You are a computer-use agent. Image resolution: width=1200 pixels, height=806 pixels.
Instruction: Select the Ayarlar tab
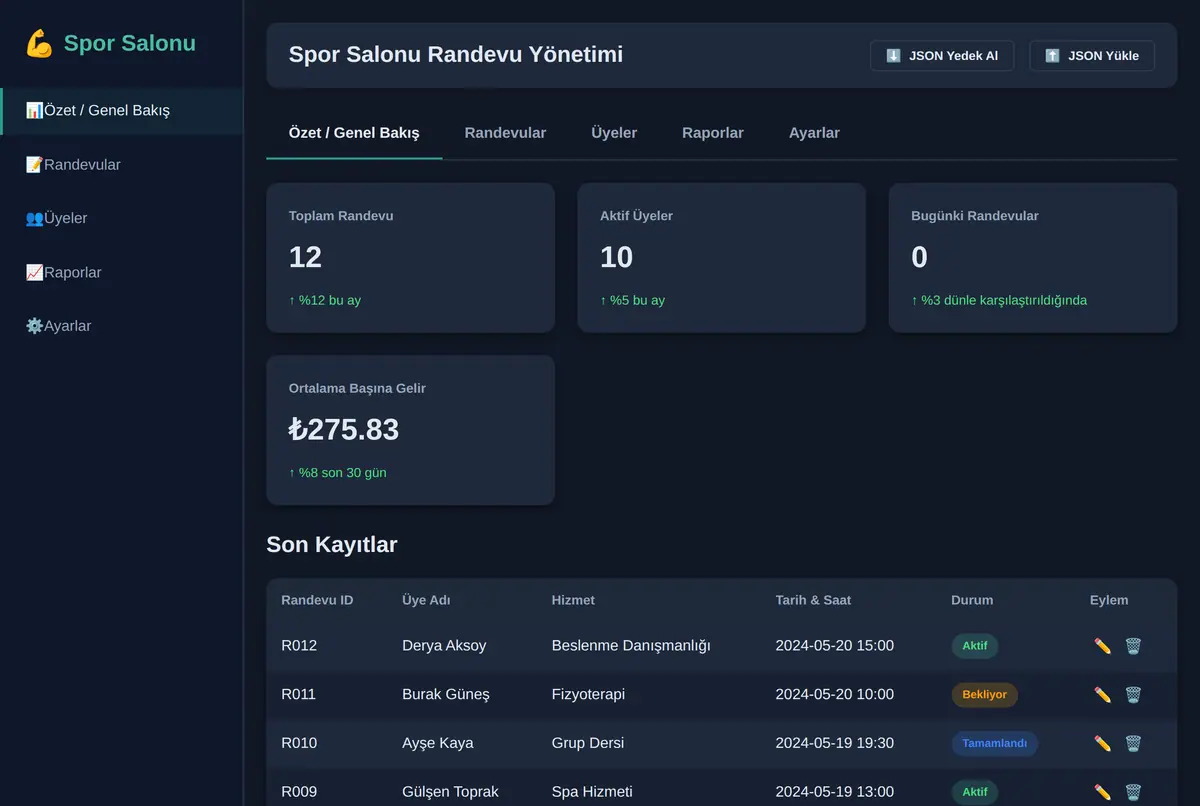pos(814,133)
